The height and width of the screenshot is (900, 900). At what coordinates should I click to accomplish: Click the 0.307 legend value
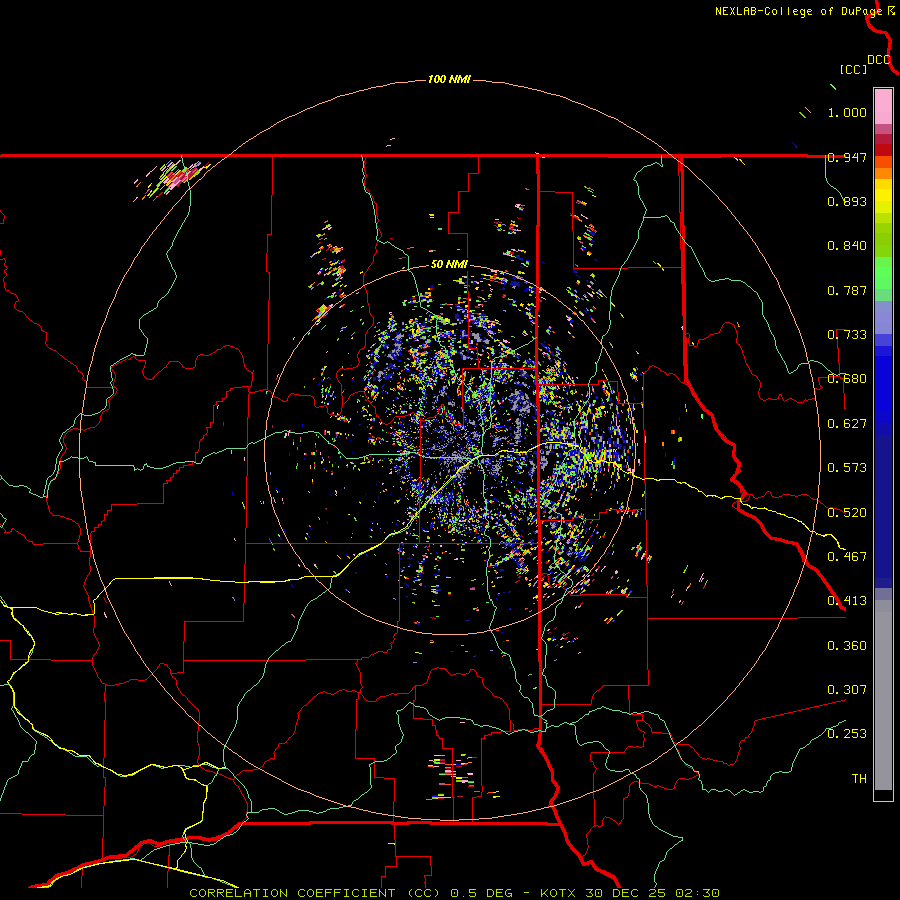pyautogui.click(x=847, y=689)
